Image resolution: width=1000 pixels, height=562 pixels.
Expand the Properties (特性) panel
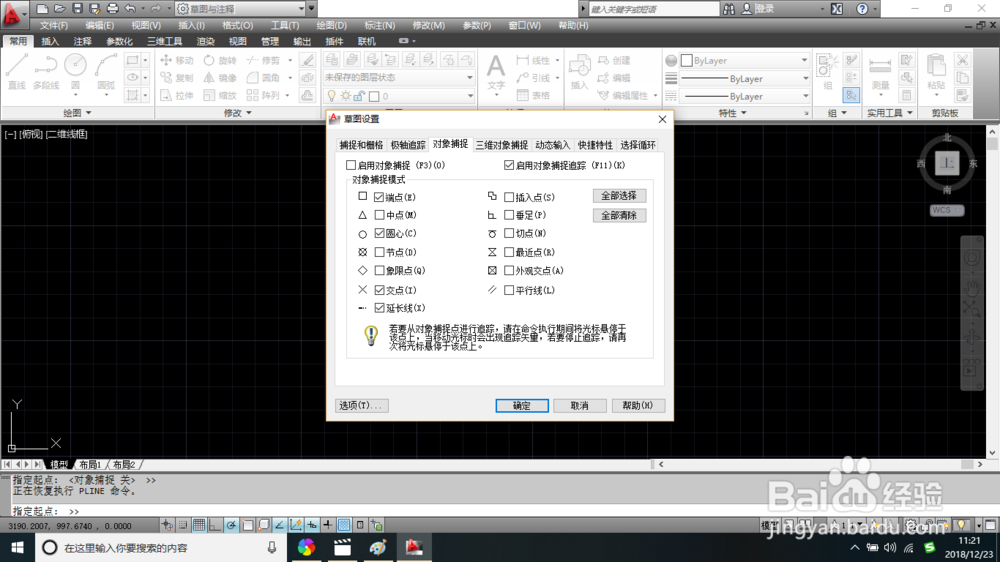(x=732, y=113)
